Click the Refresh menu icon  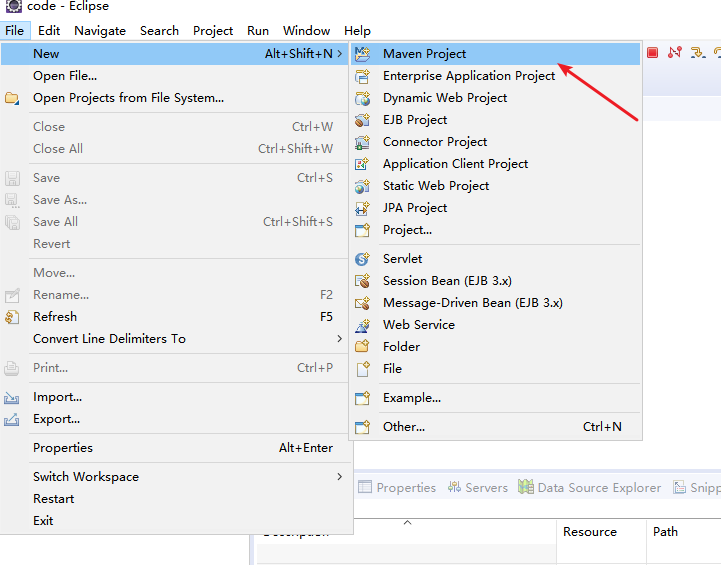11,317
